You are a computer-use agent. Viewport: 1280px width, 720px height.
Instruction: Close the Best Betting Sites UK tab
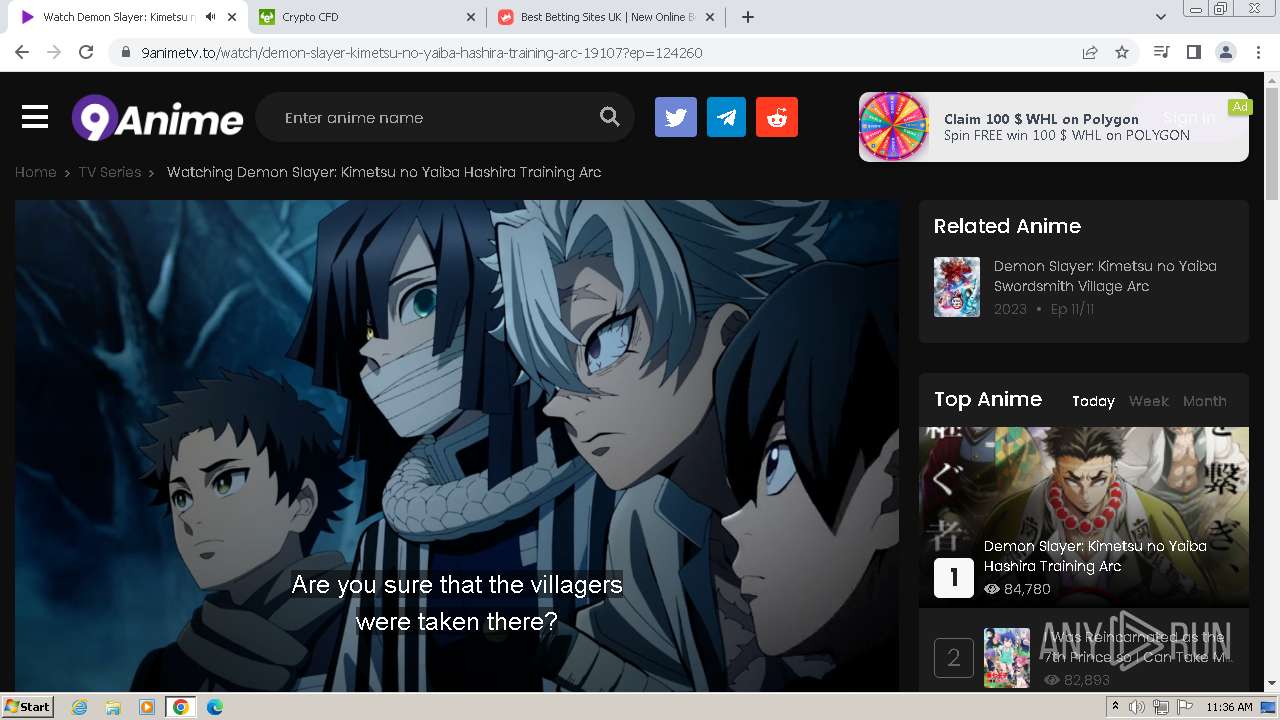[710, 17]
